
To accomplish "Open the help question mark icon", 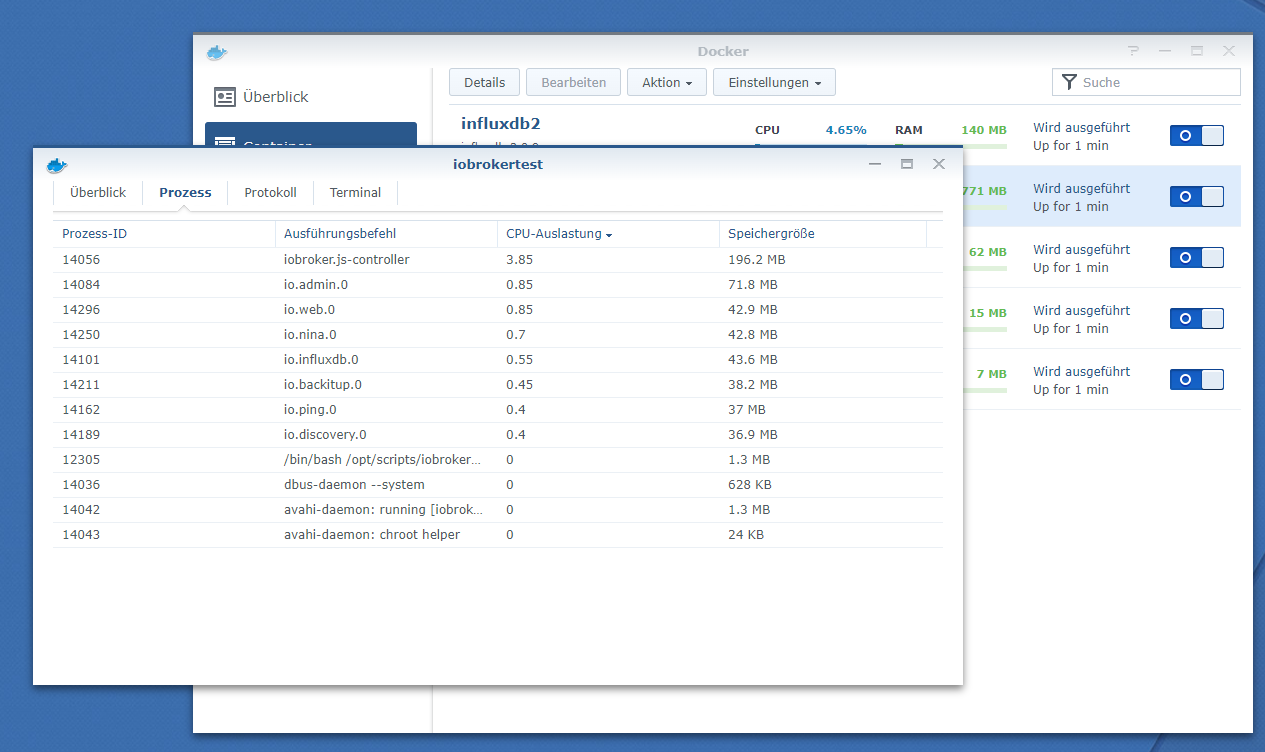I will coord(1133,51).
